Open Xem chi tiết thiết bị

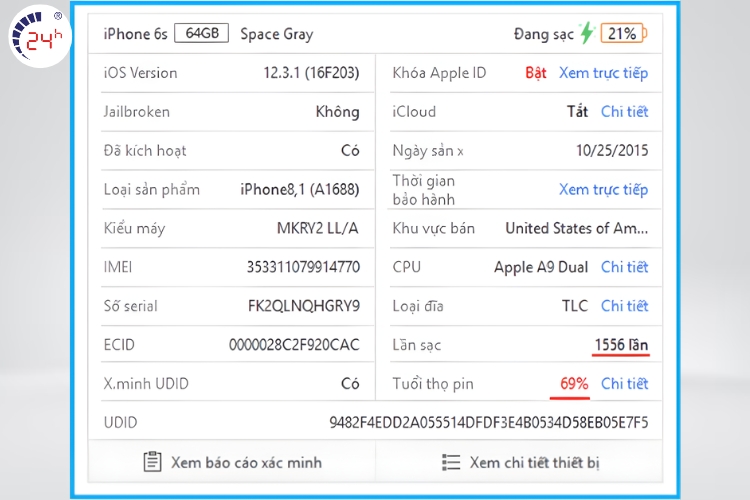point(534,463)
